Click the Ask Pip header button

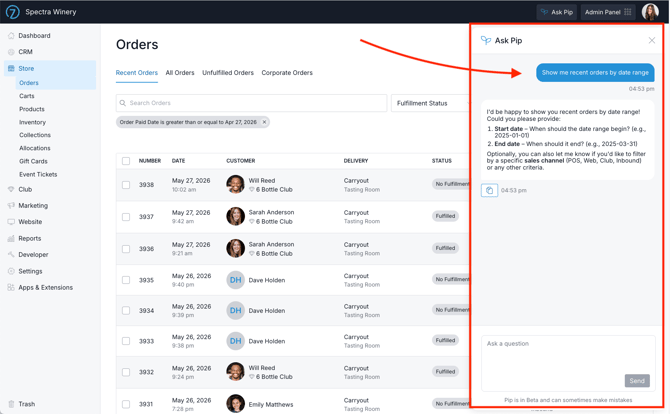(x=556, y=12)
